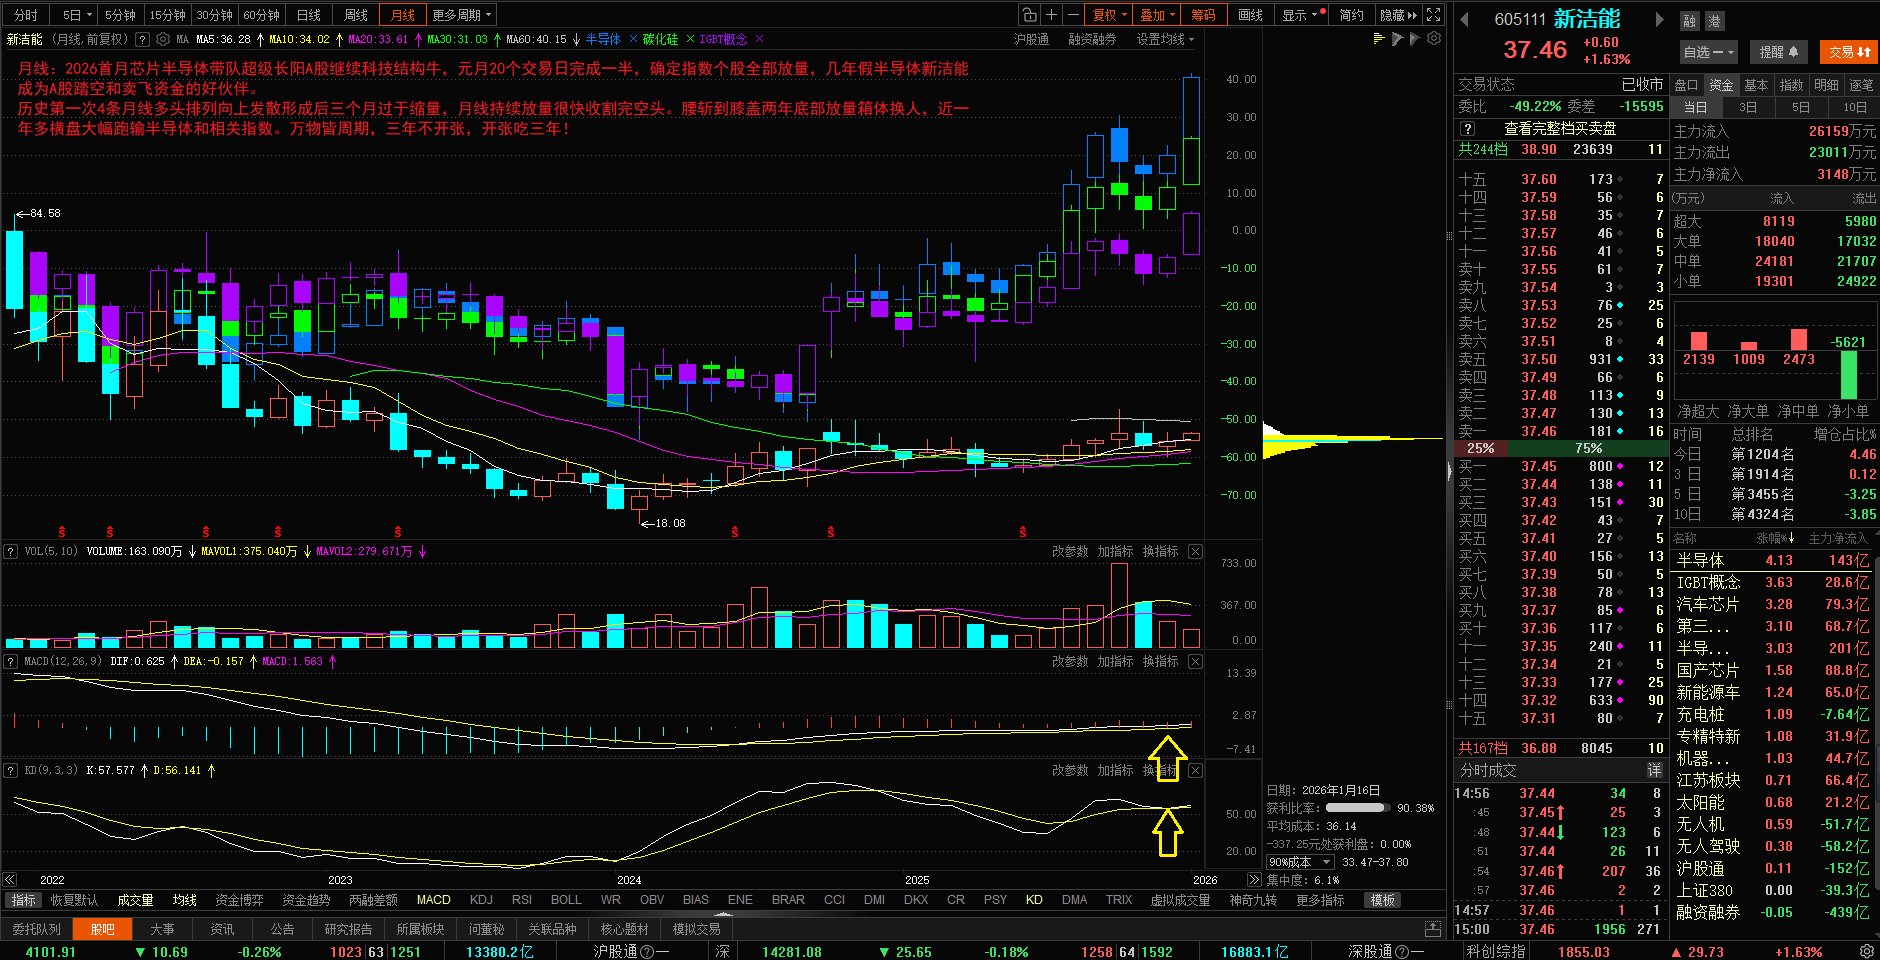Toggle the 筹码 chip distribution button
1880x960 pixels.
(x=1203, y=15)
